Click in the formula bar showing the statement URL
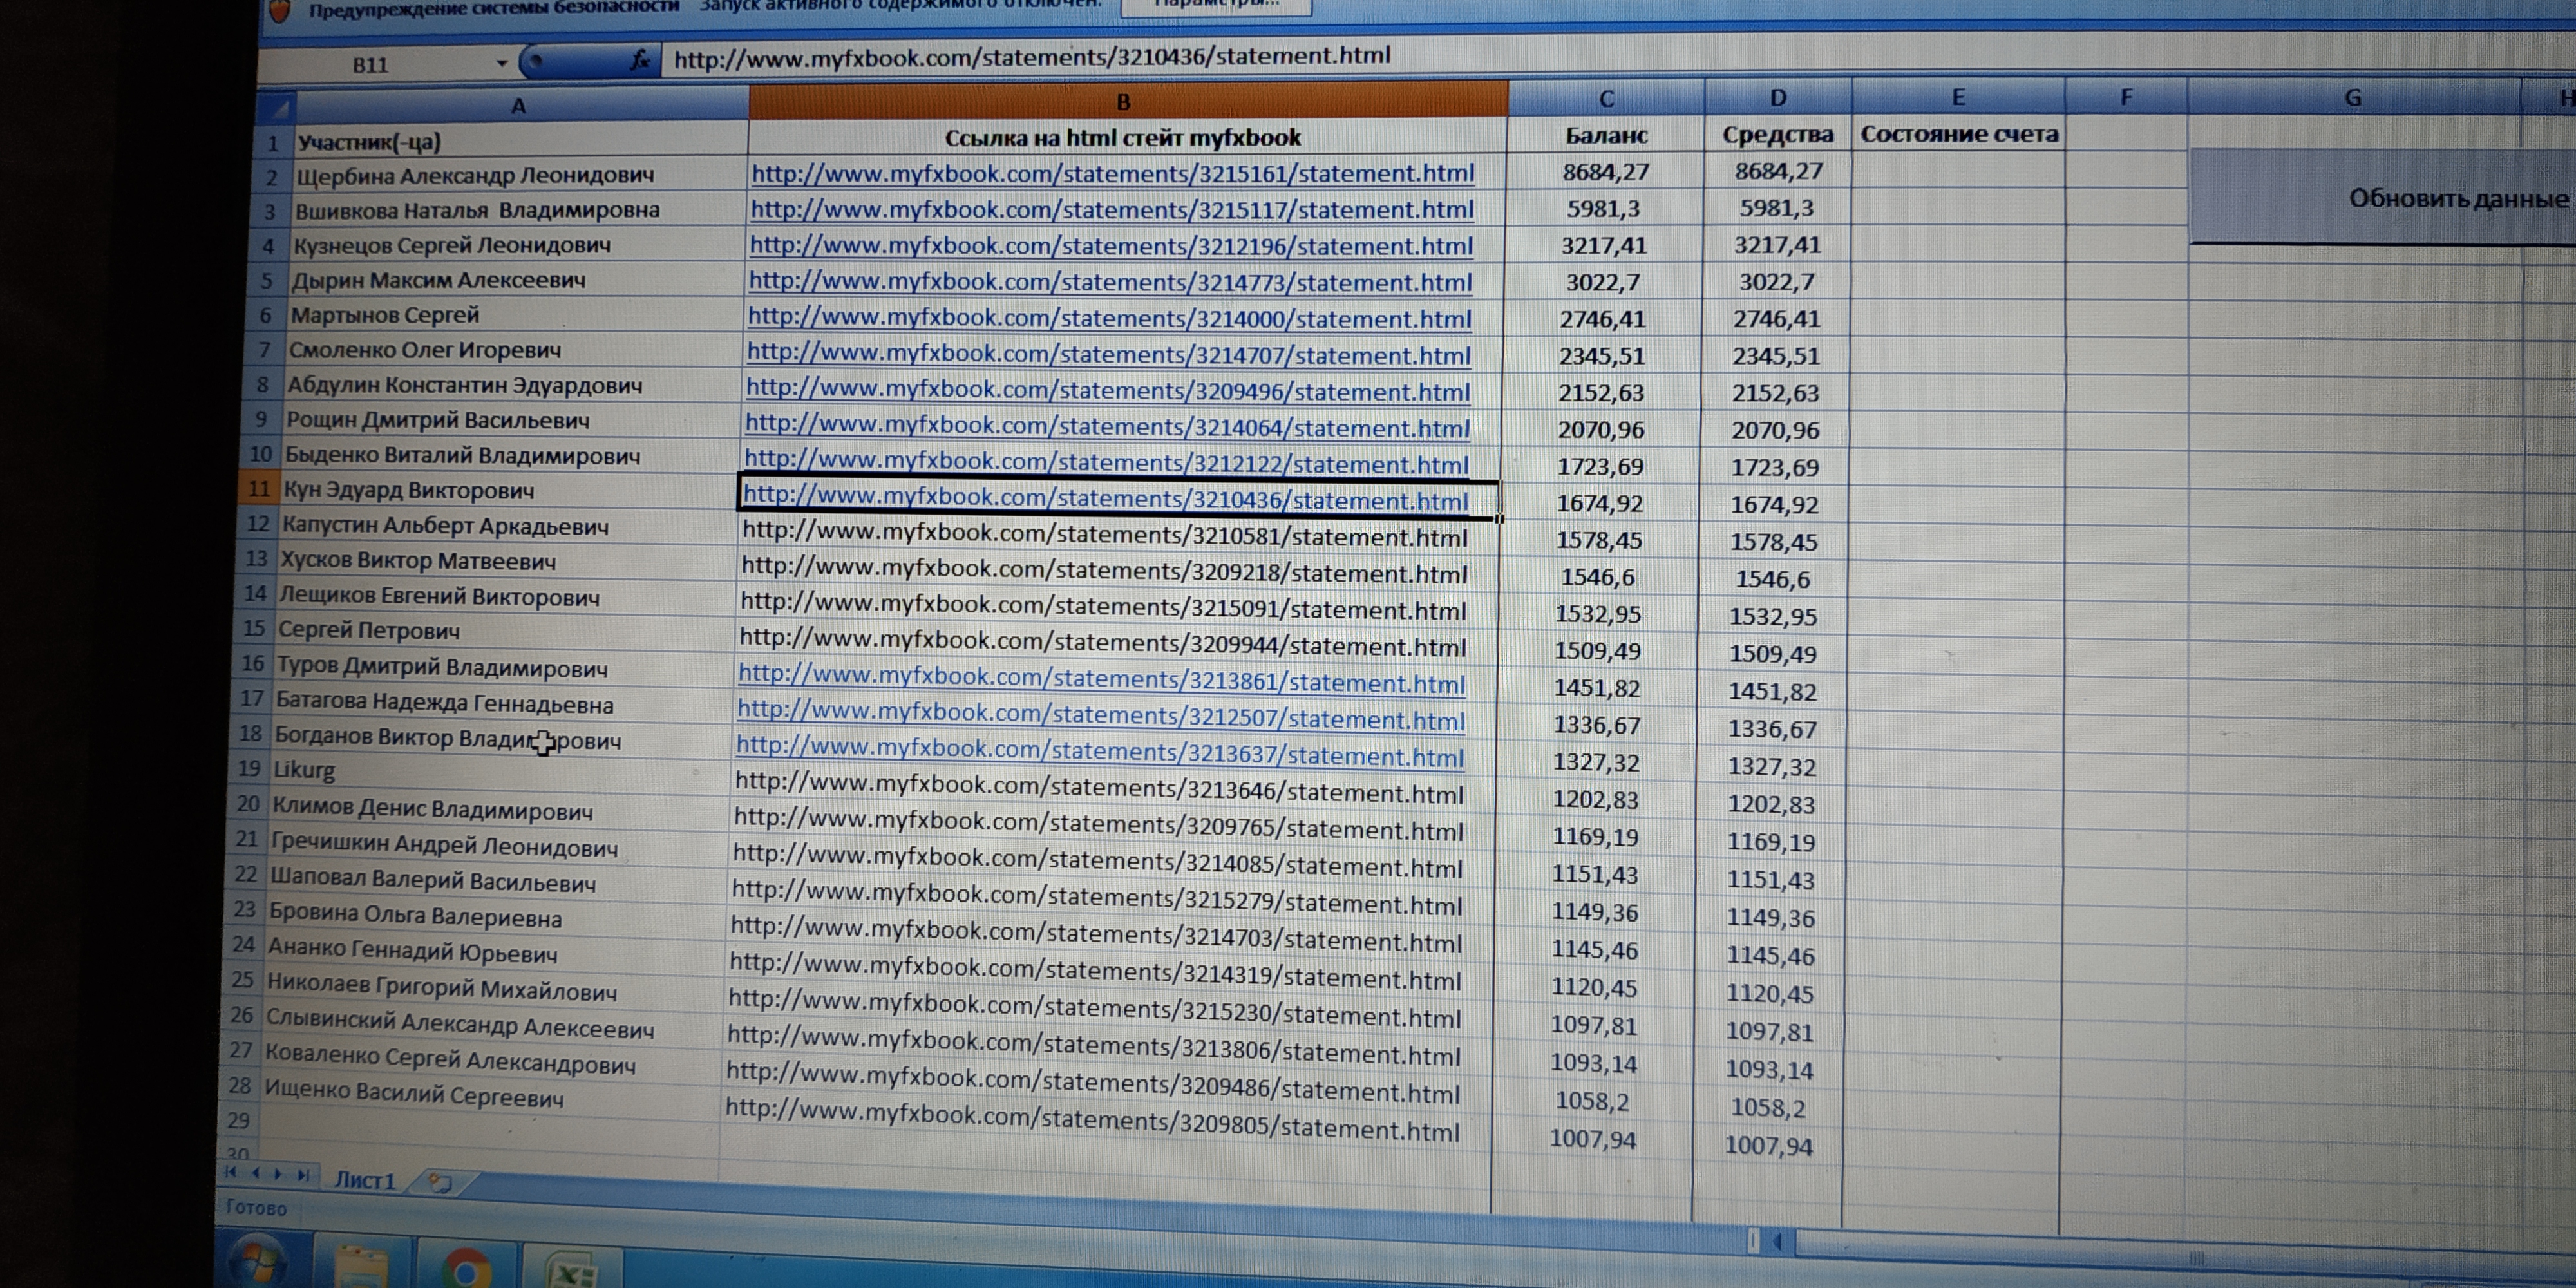The height and width of the screenshot is (1288, 2576). (1600, 55)
